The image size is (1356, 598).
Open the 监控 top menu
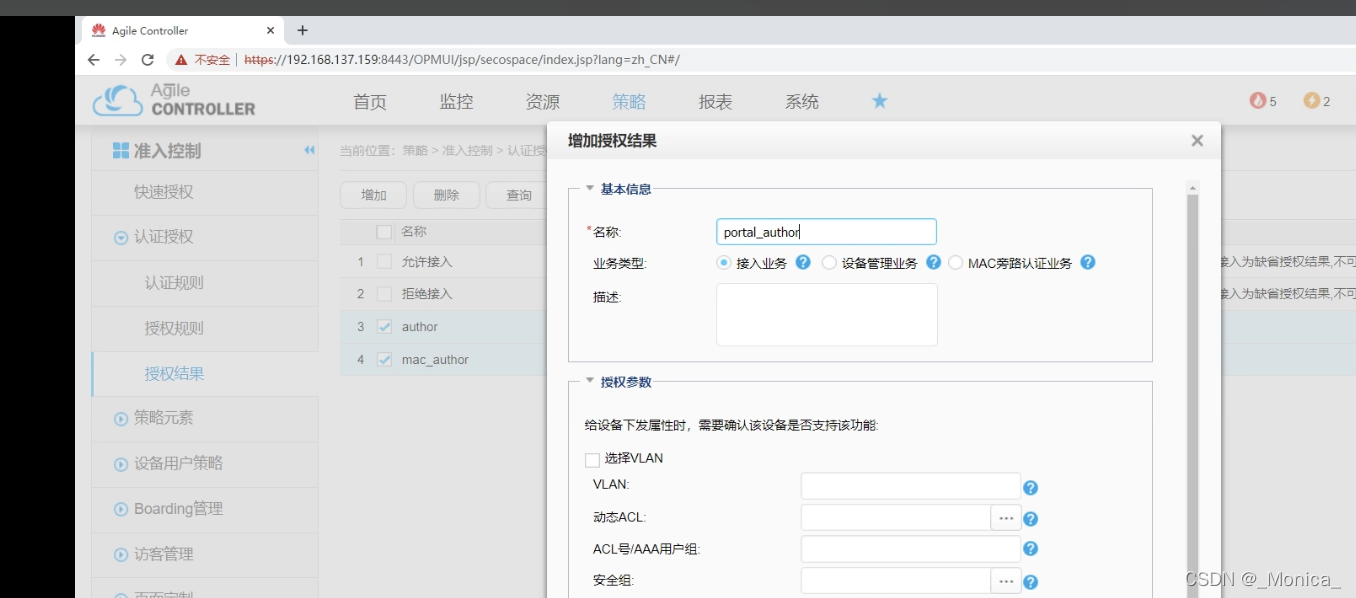[456, 102]
